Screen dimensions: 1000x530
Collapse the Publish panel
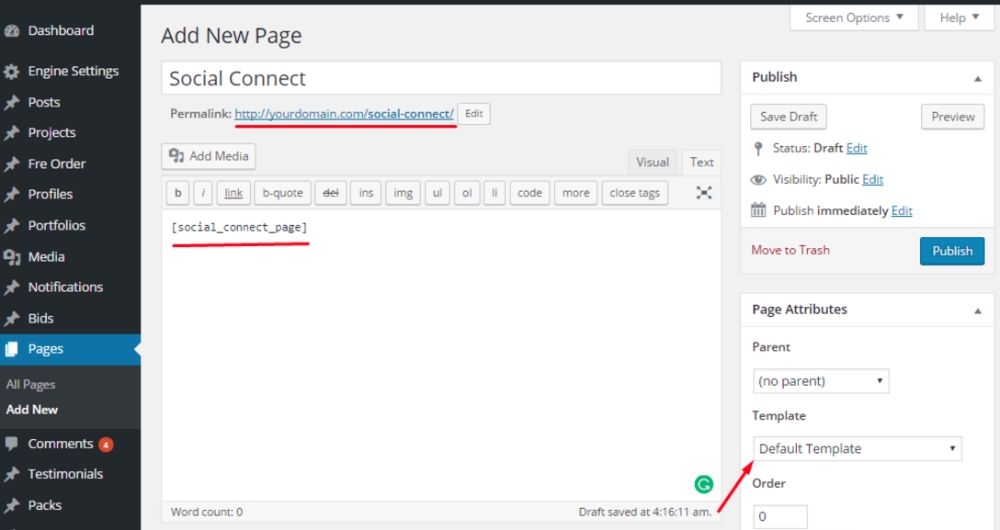[x=976, y=77]
